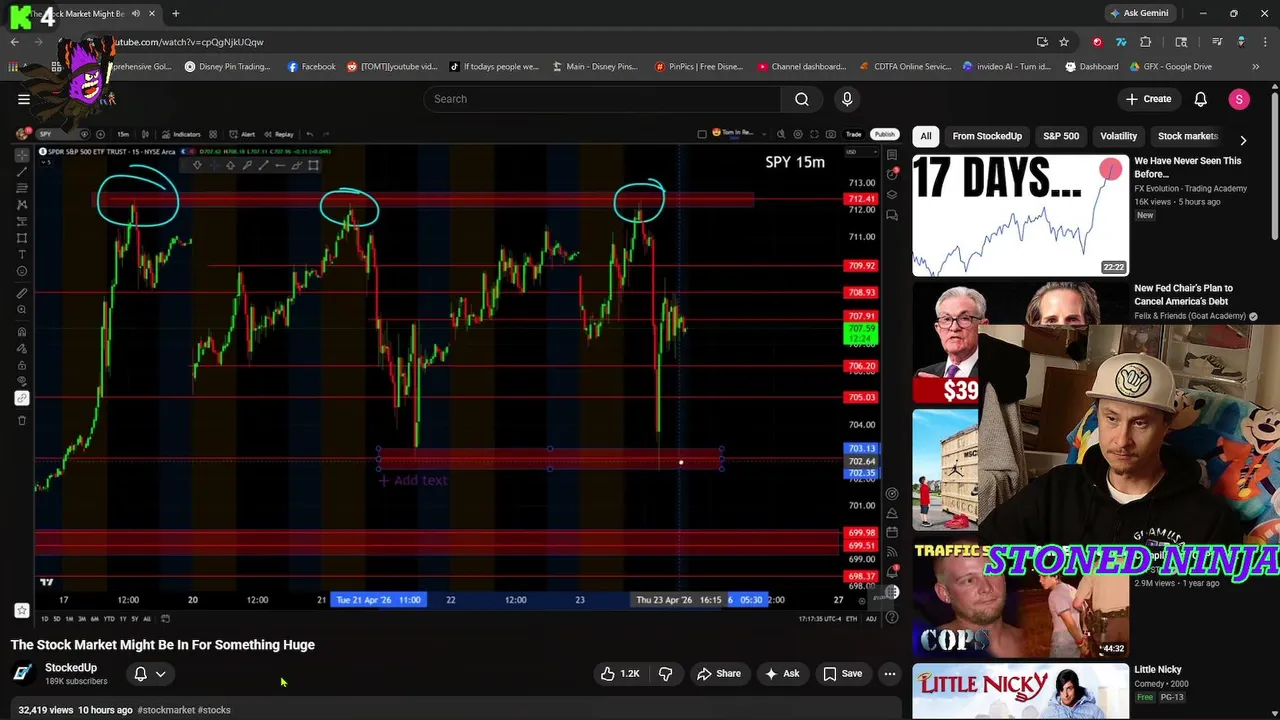Click the YouTube page vertical scrollbar
The image size is (1280, 720).
click(x=1274, y=165)
